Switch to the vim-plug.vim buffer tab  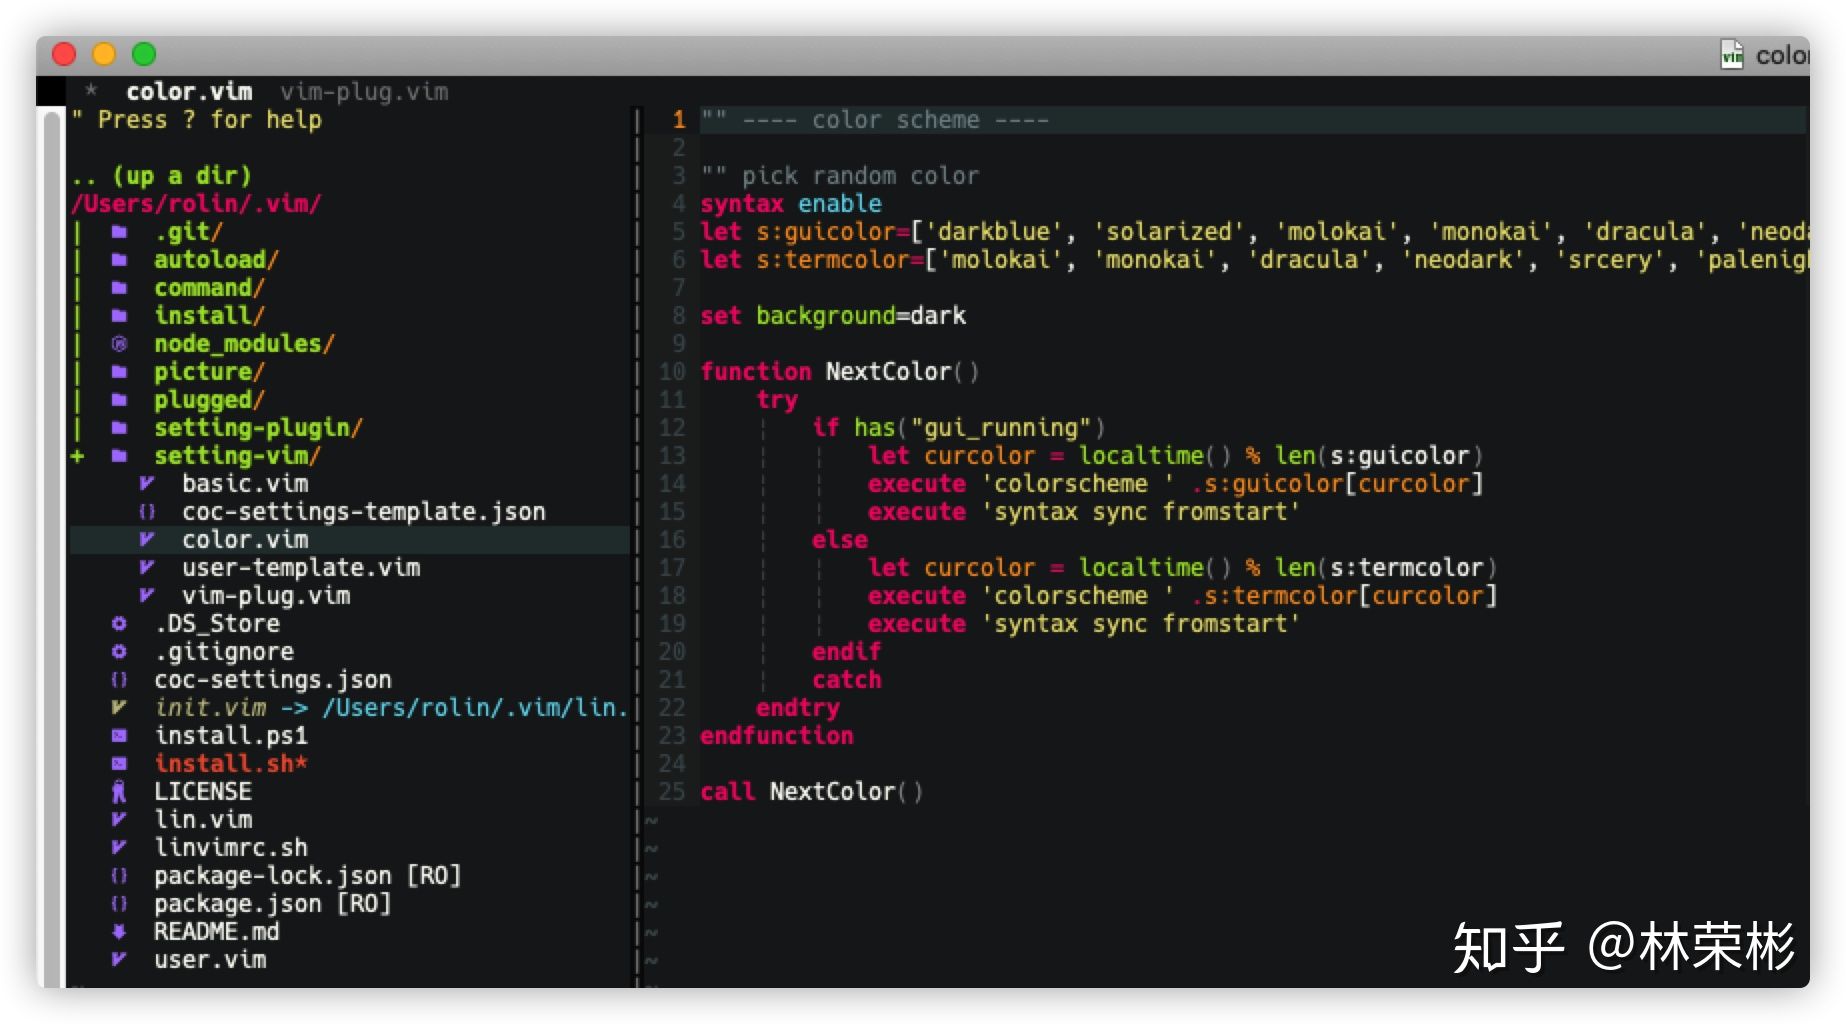coord(364,92)
